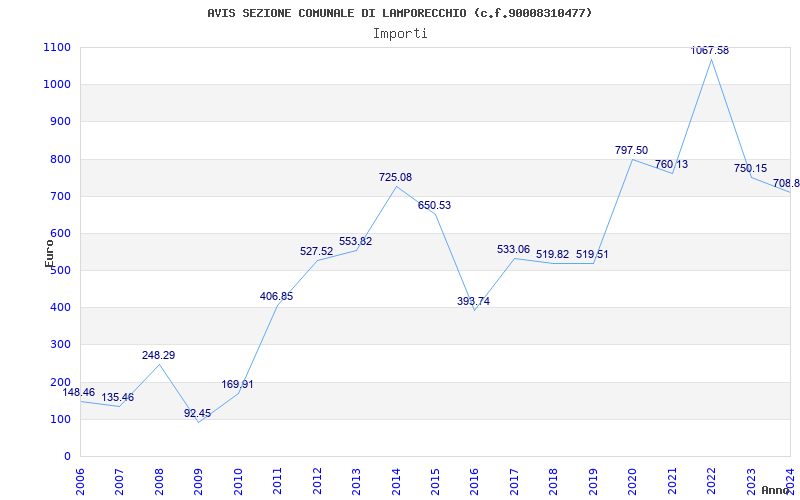Click the 900 y-axis tick label
Screen dimensions: 800x500
coord(61,122)
